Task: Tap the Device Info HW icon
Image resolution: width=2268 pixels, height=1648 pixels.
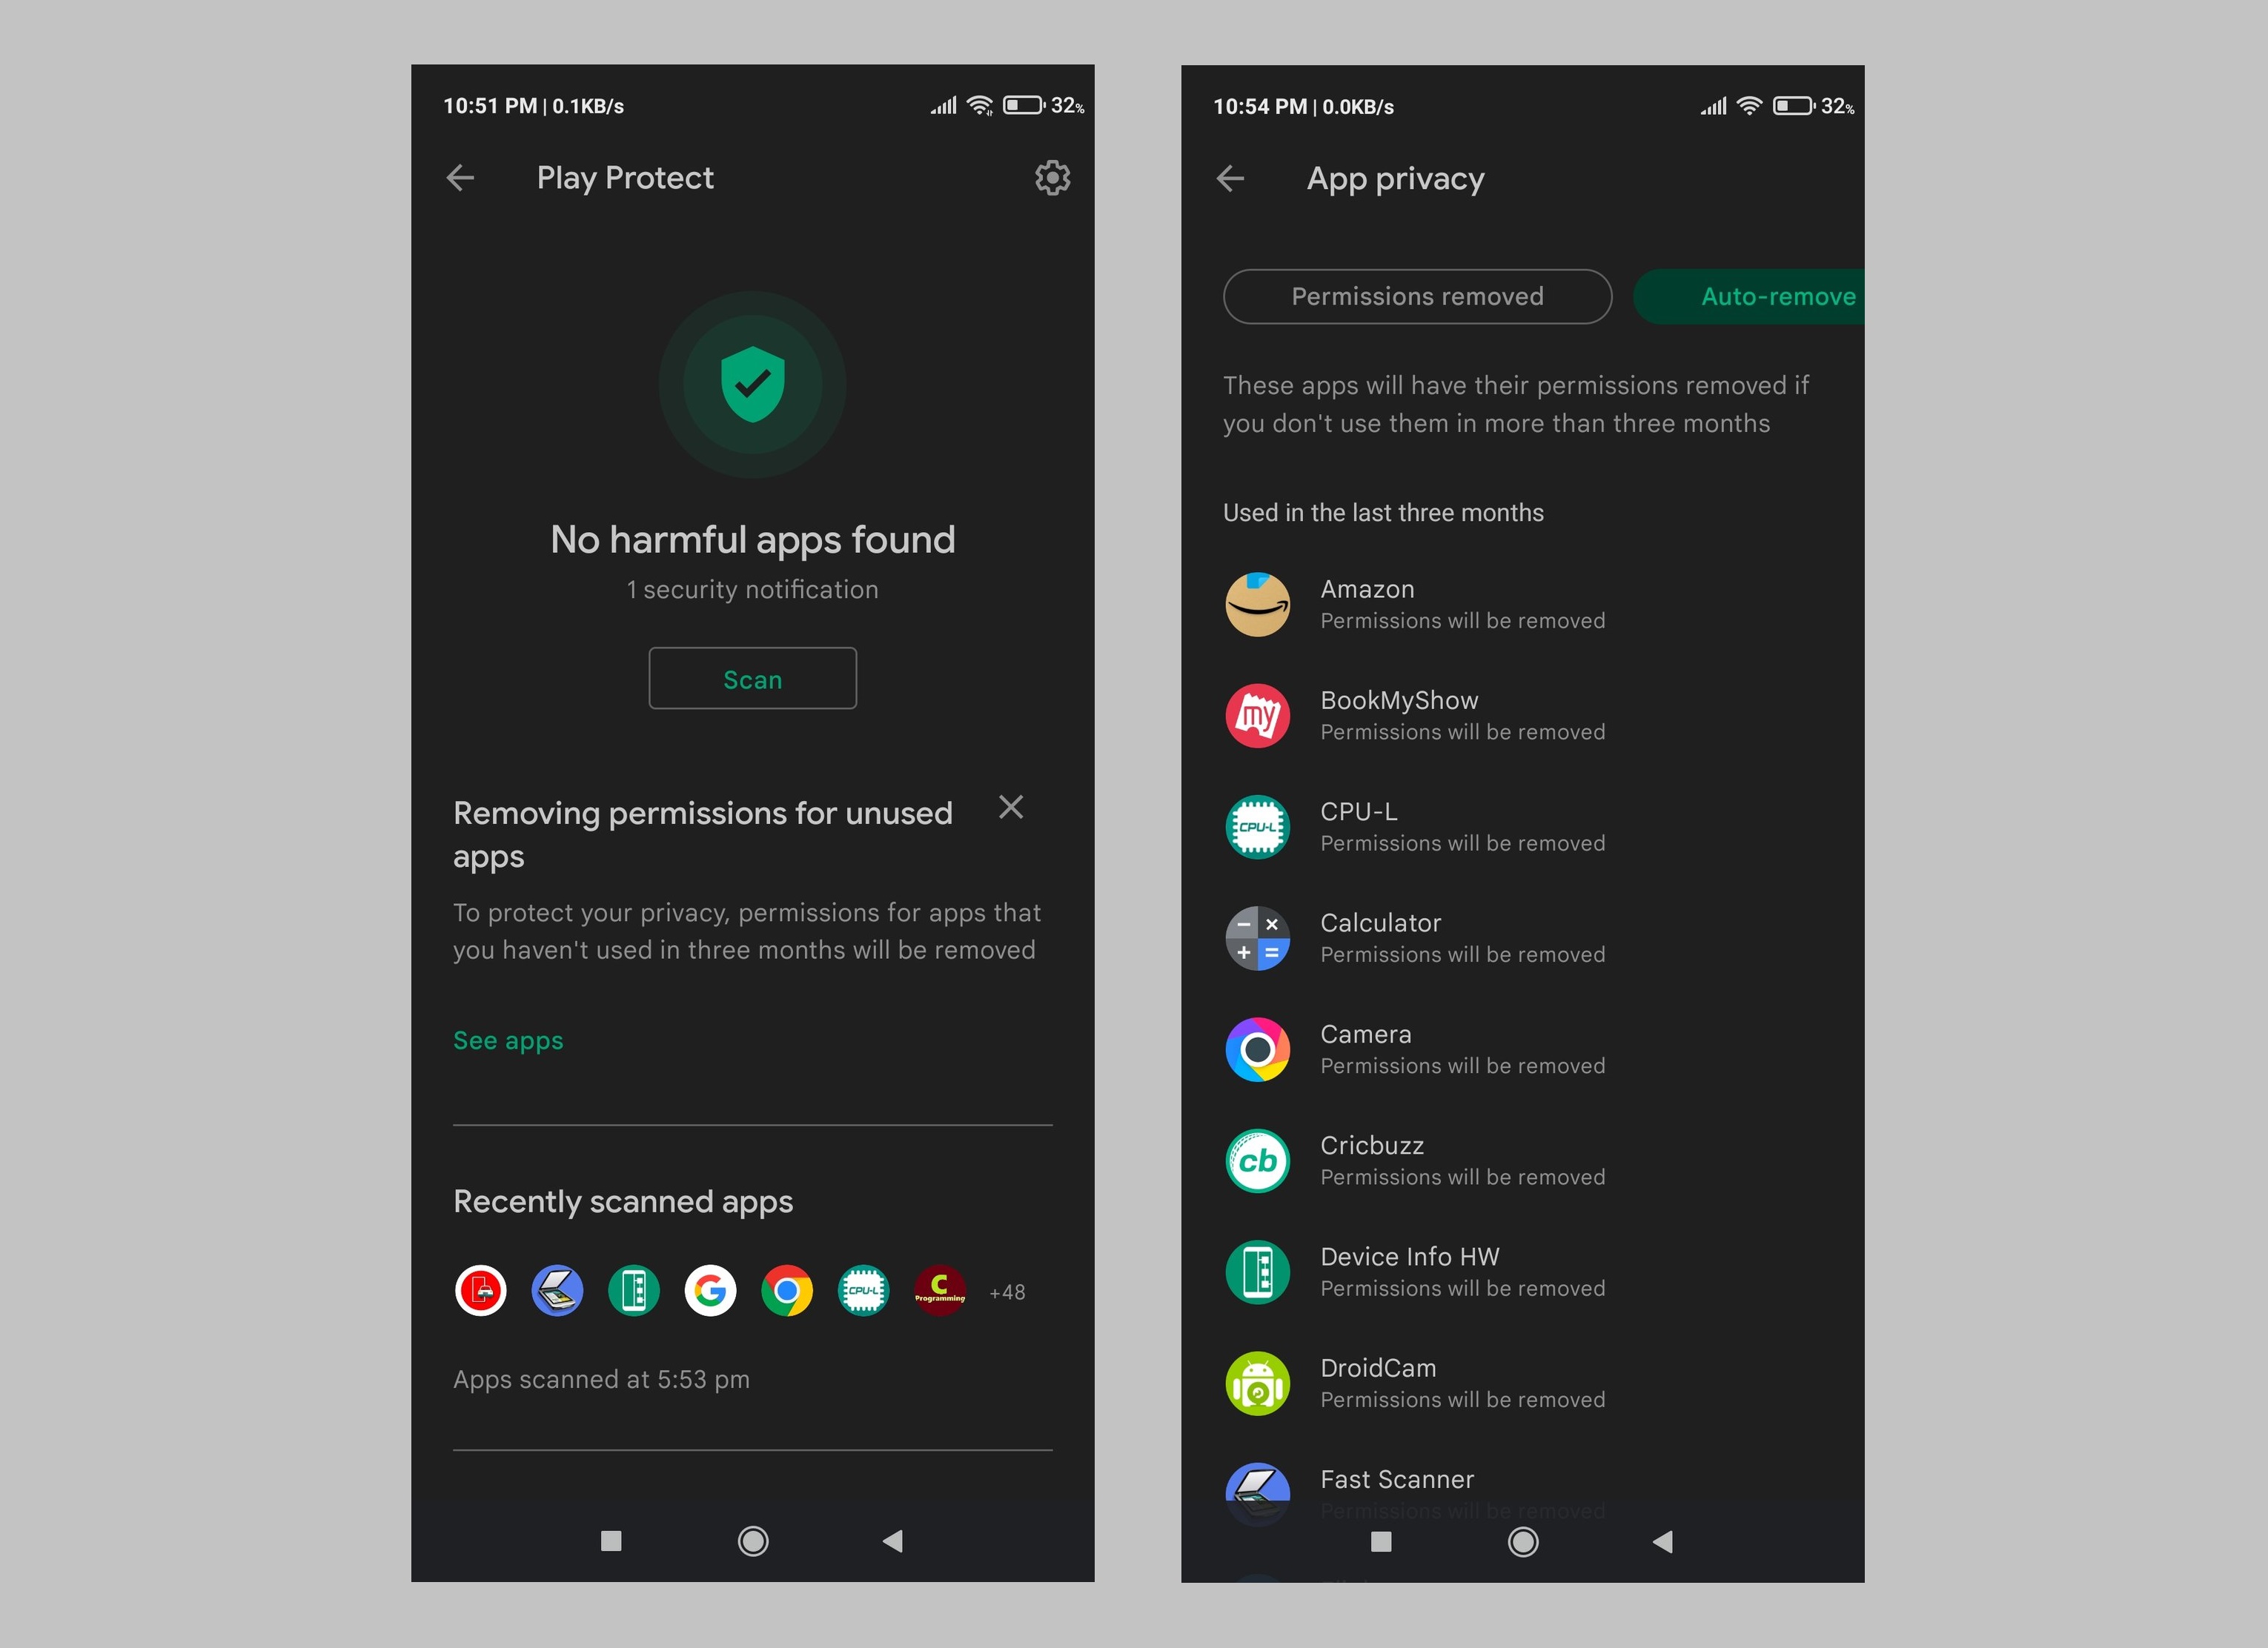Action: pyautogui.click(x=1257, y=1273)
